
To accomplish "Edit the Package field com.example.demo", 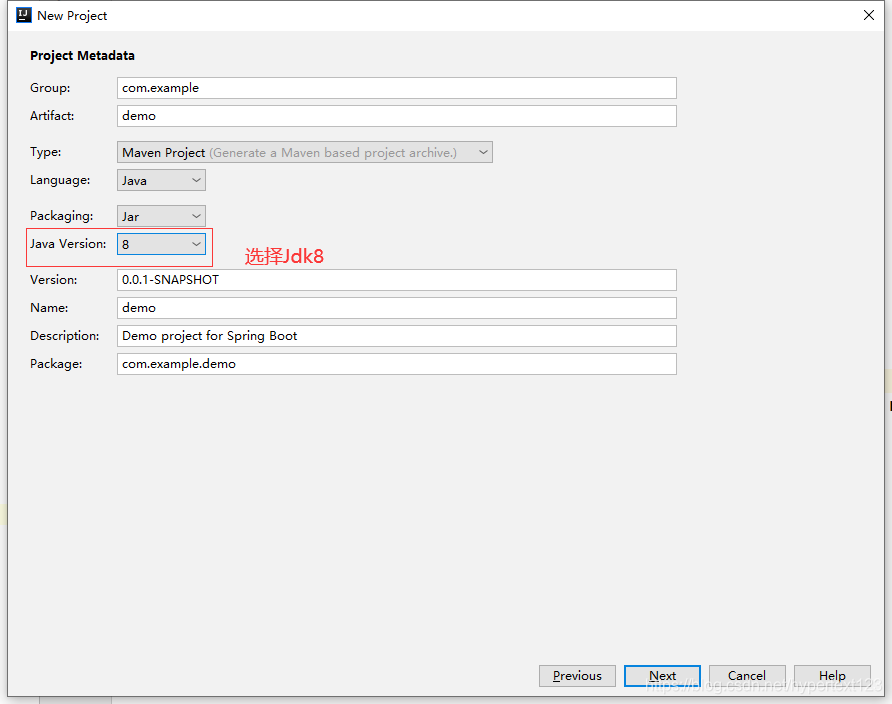I will pyautogui.click(x=397, y=364).
